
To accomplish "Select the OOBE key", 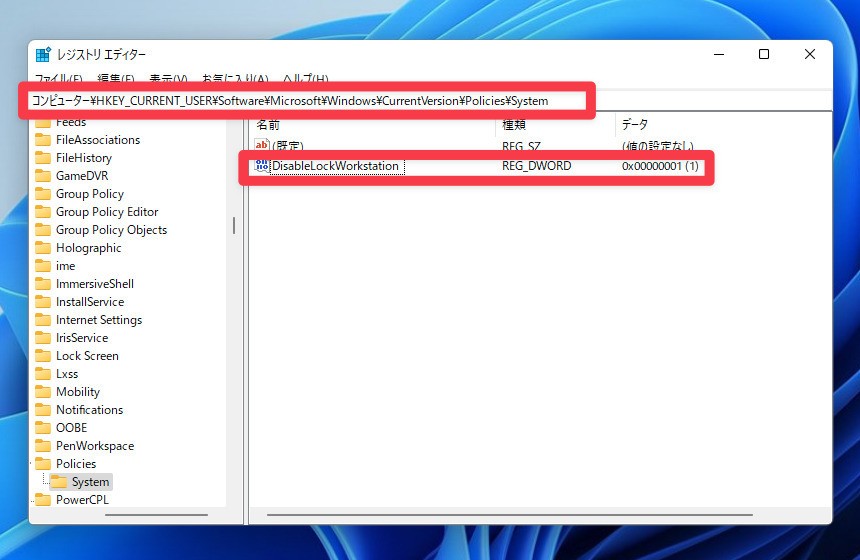I will click(x=72, y=428).
